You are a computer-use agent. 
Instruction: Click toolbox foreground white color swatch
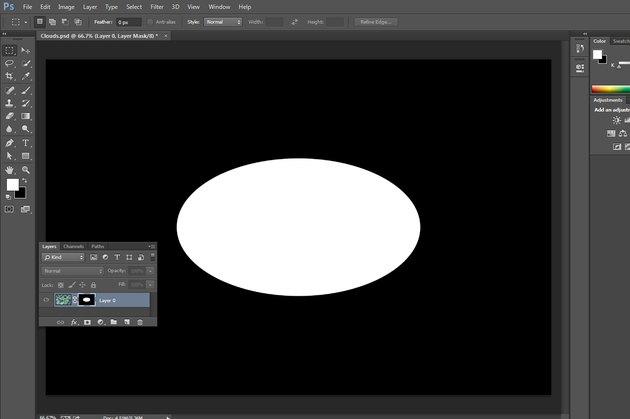pyautogui.click(x=12, y=184)
